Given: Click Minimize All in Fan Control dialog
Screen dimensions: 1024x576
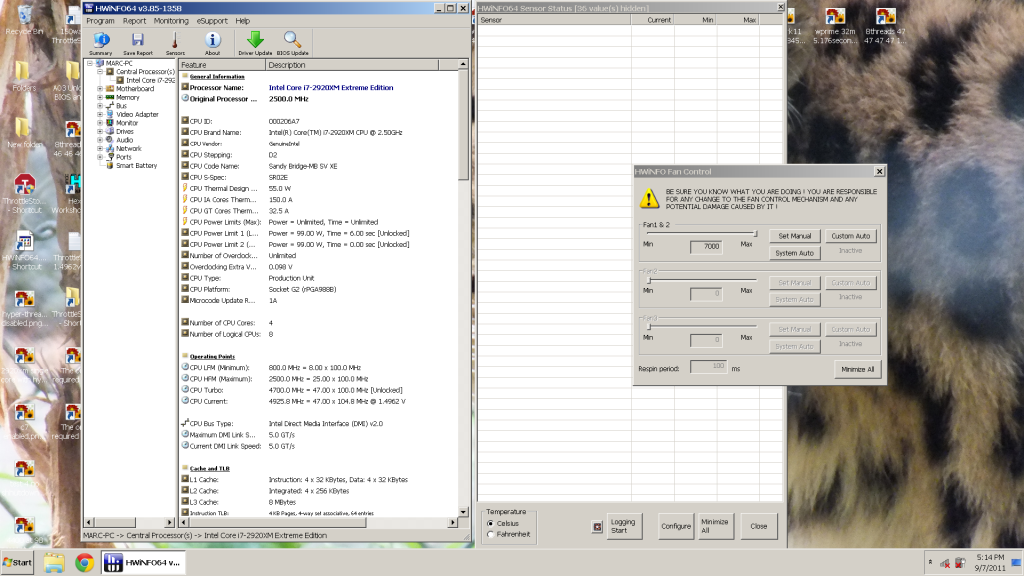Looking at the screenshot, I should [x=857, y=369].
